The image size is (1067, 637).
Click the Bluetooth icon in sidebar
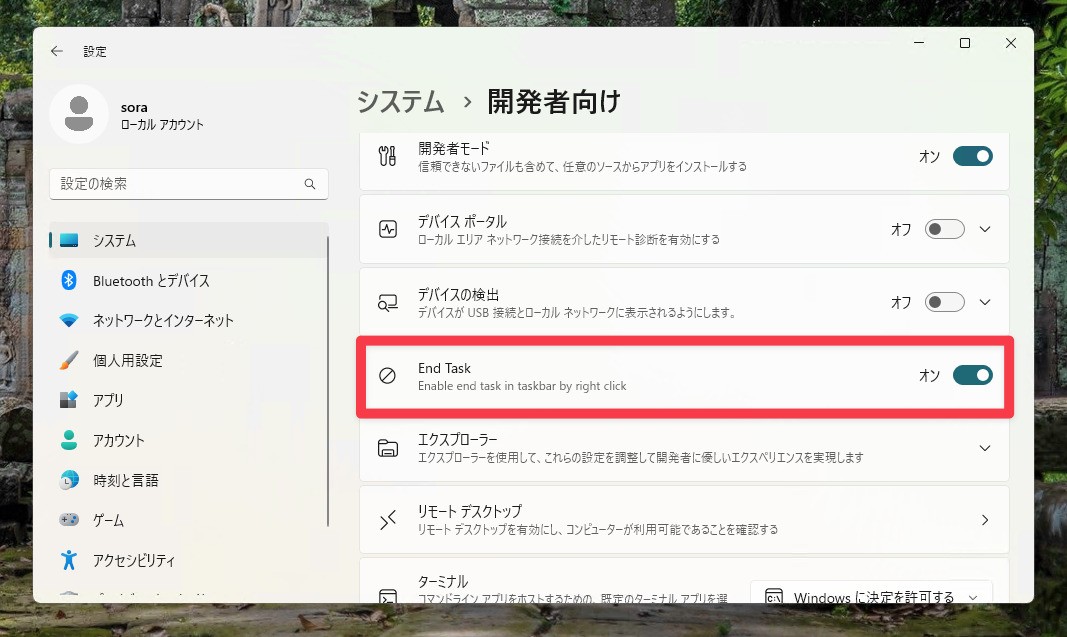(x=69, y=280)
